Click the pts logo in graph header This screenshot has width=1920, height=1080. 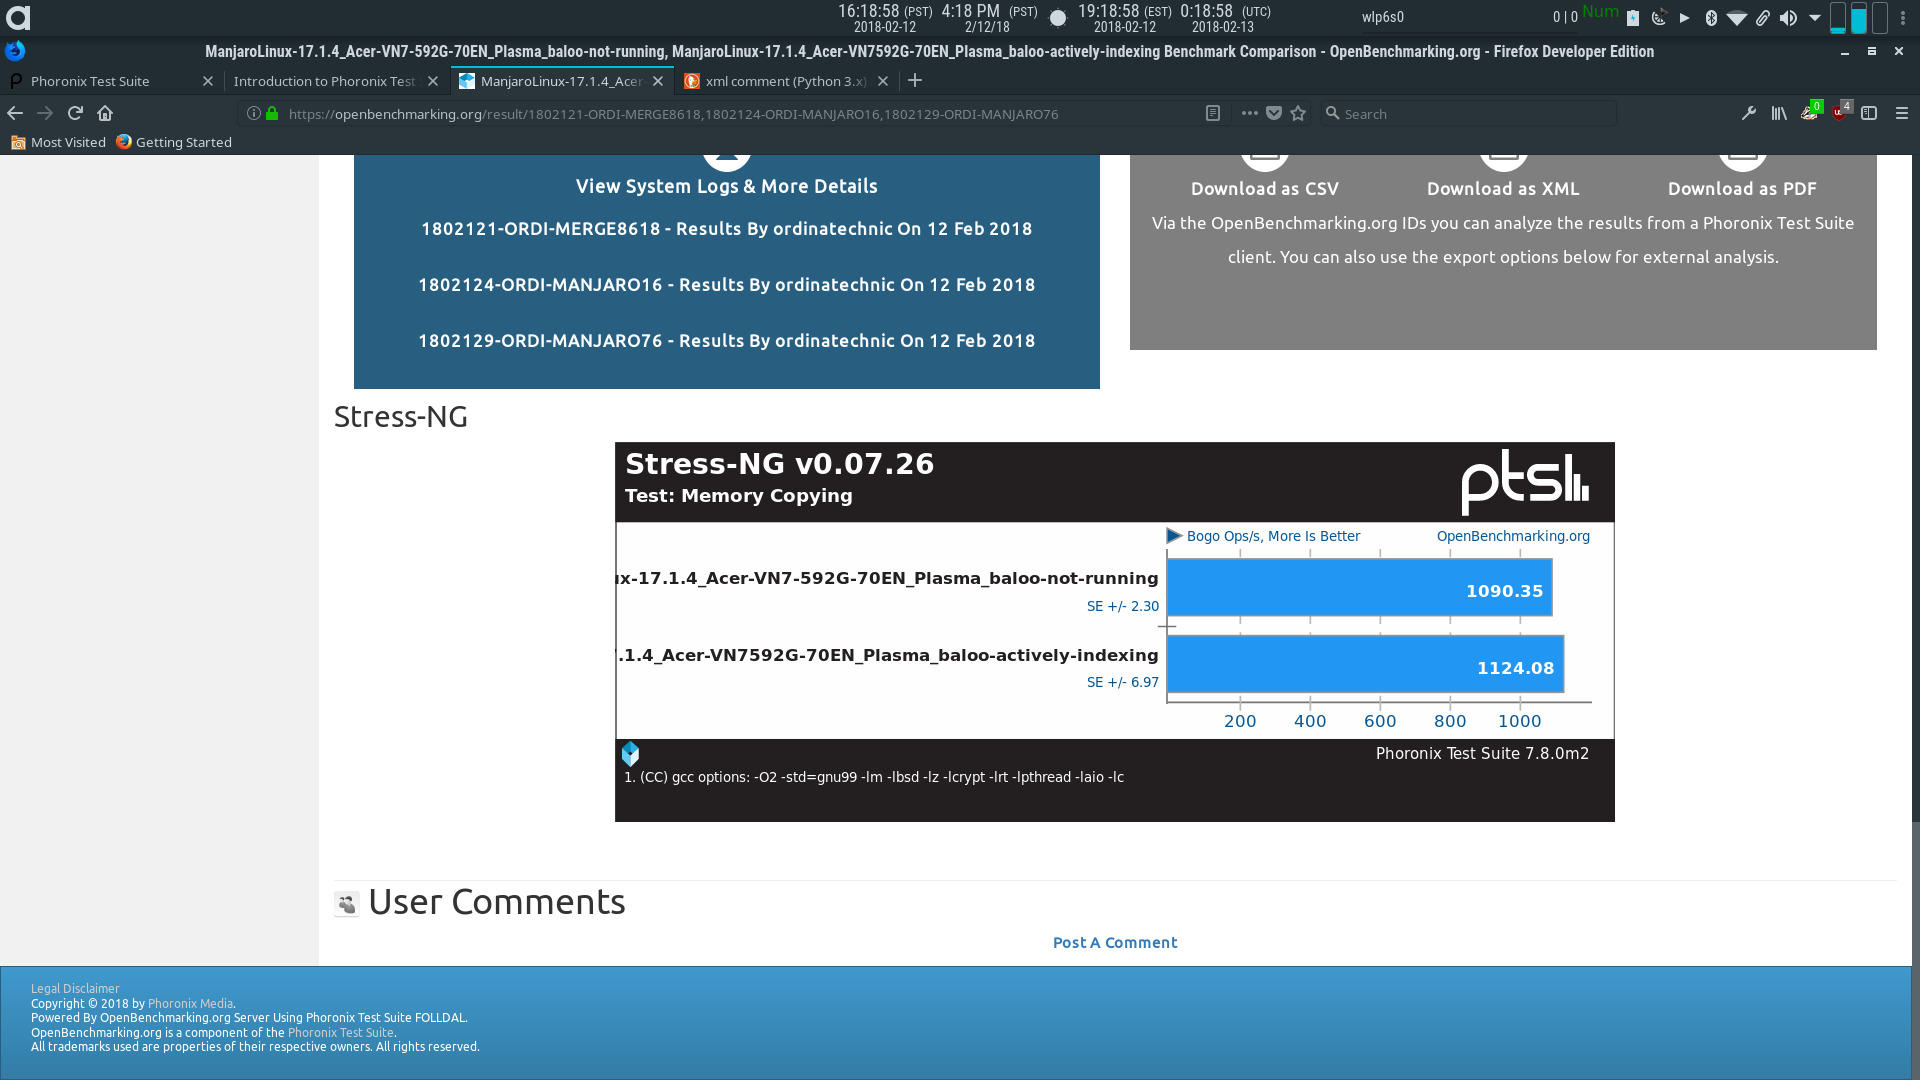coord(1524,483)
